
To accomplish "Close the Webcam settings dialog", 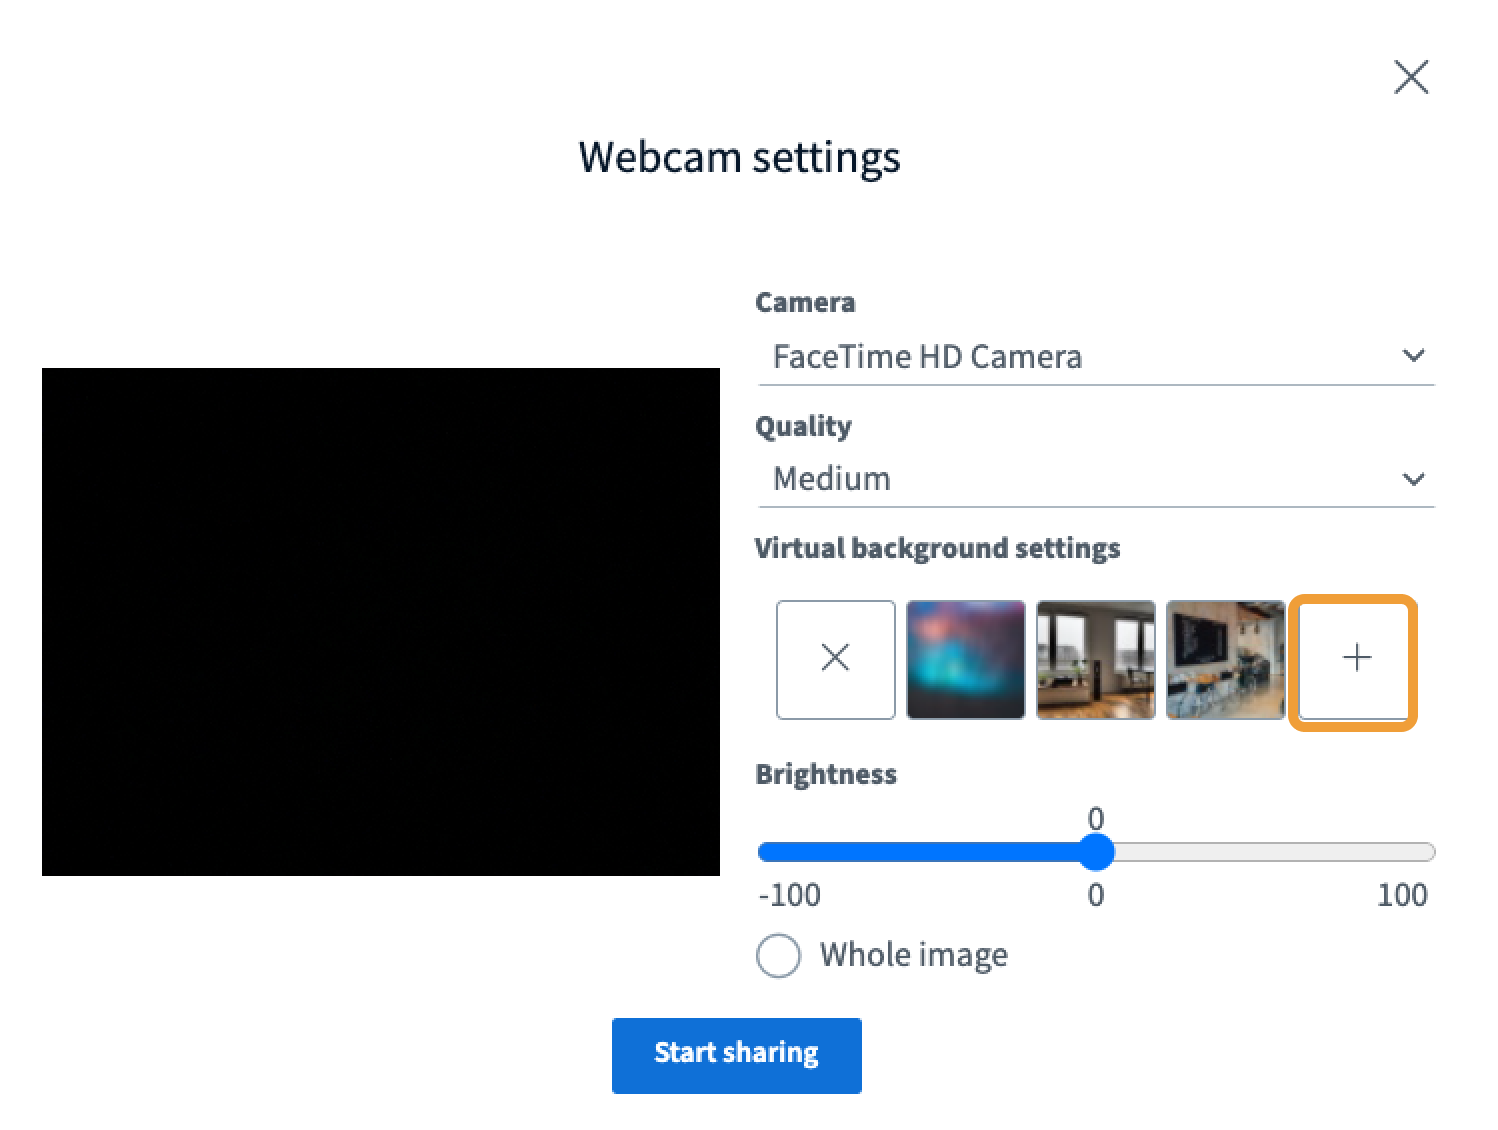I will coord(1411,77).
